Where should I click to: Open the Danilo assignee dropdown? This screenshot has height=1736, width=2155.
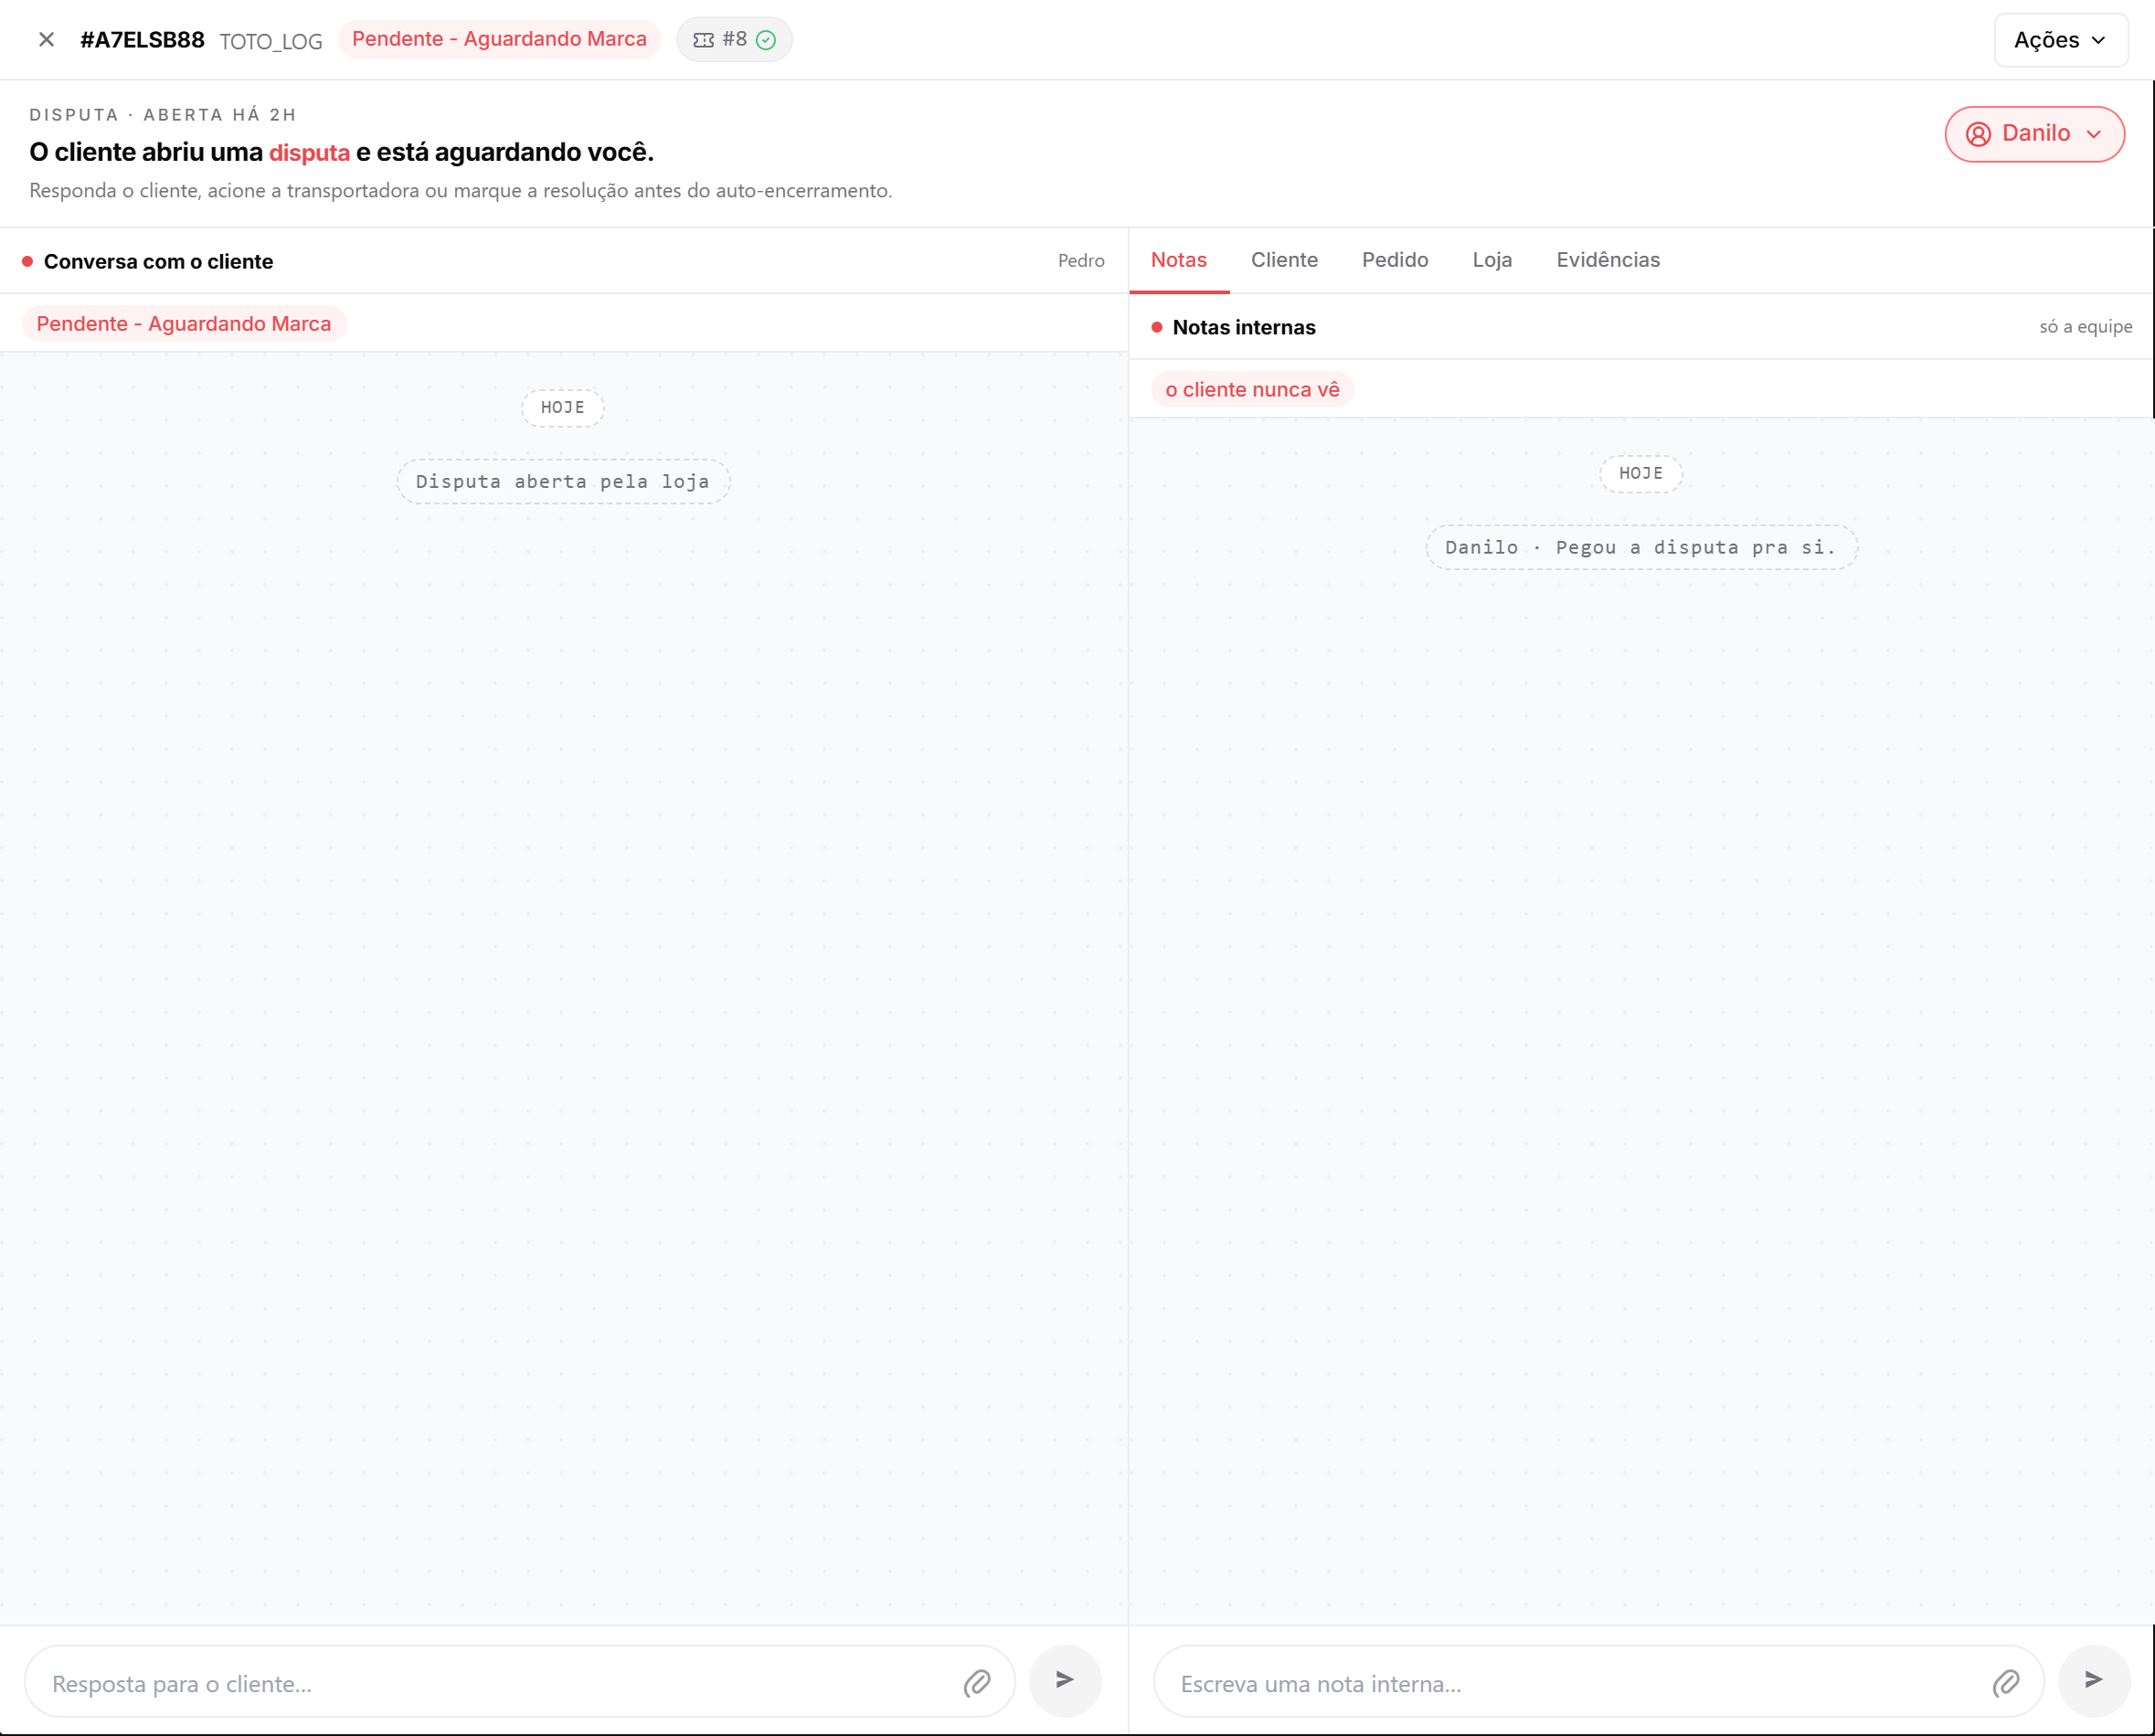[2034, 134]
